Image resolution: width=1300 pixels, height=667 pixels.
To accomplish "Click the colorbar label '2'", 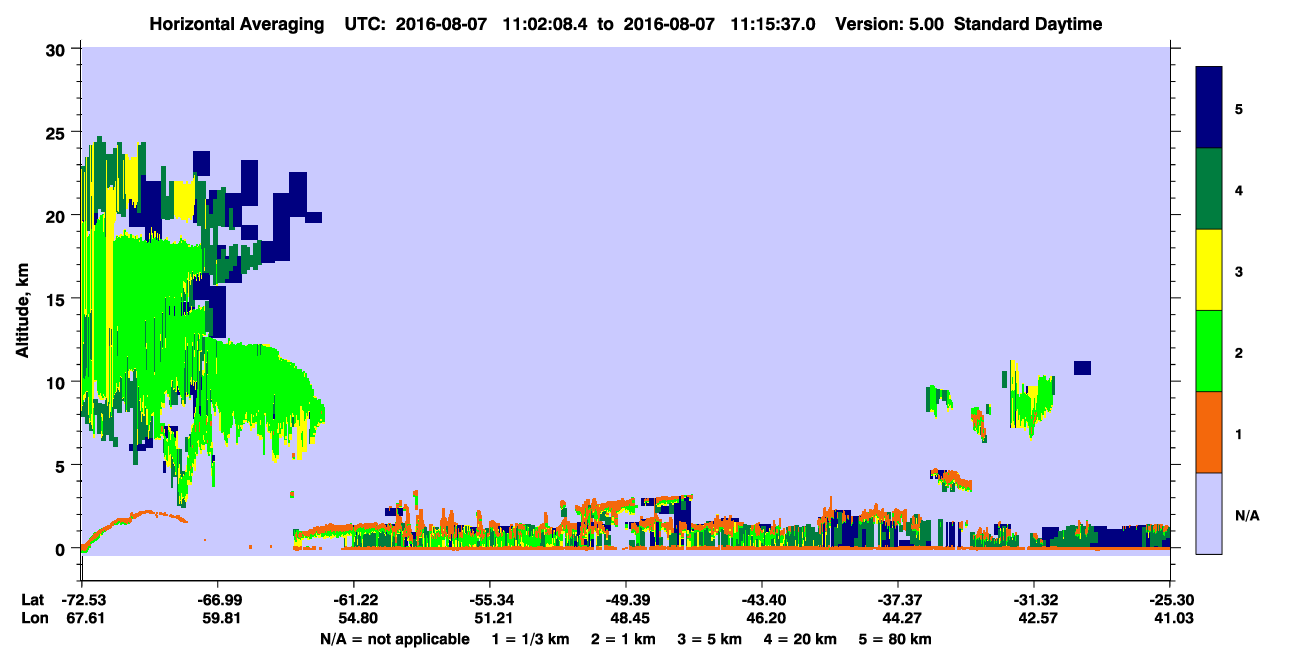I will point(1239,352).
